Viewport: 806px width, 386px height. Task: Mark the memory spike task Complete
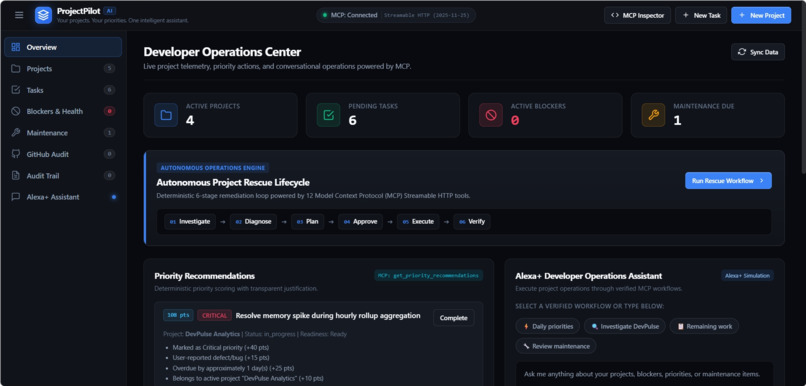tap(453, 318)
